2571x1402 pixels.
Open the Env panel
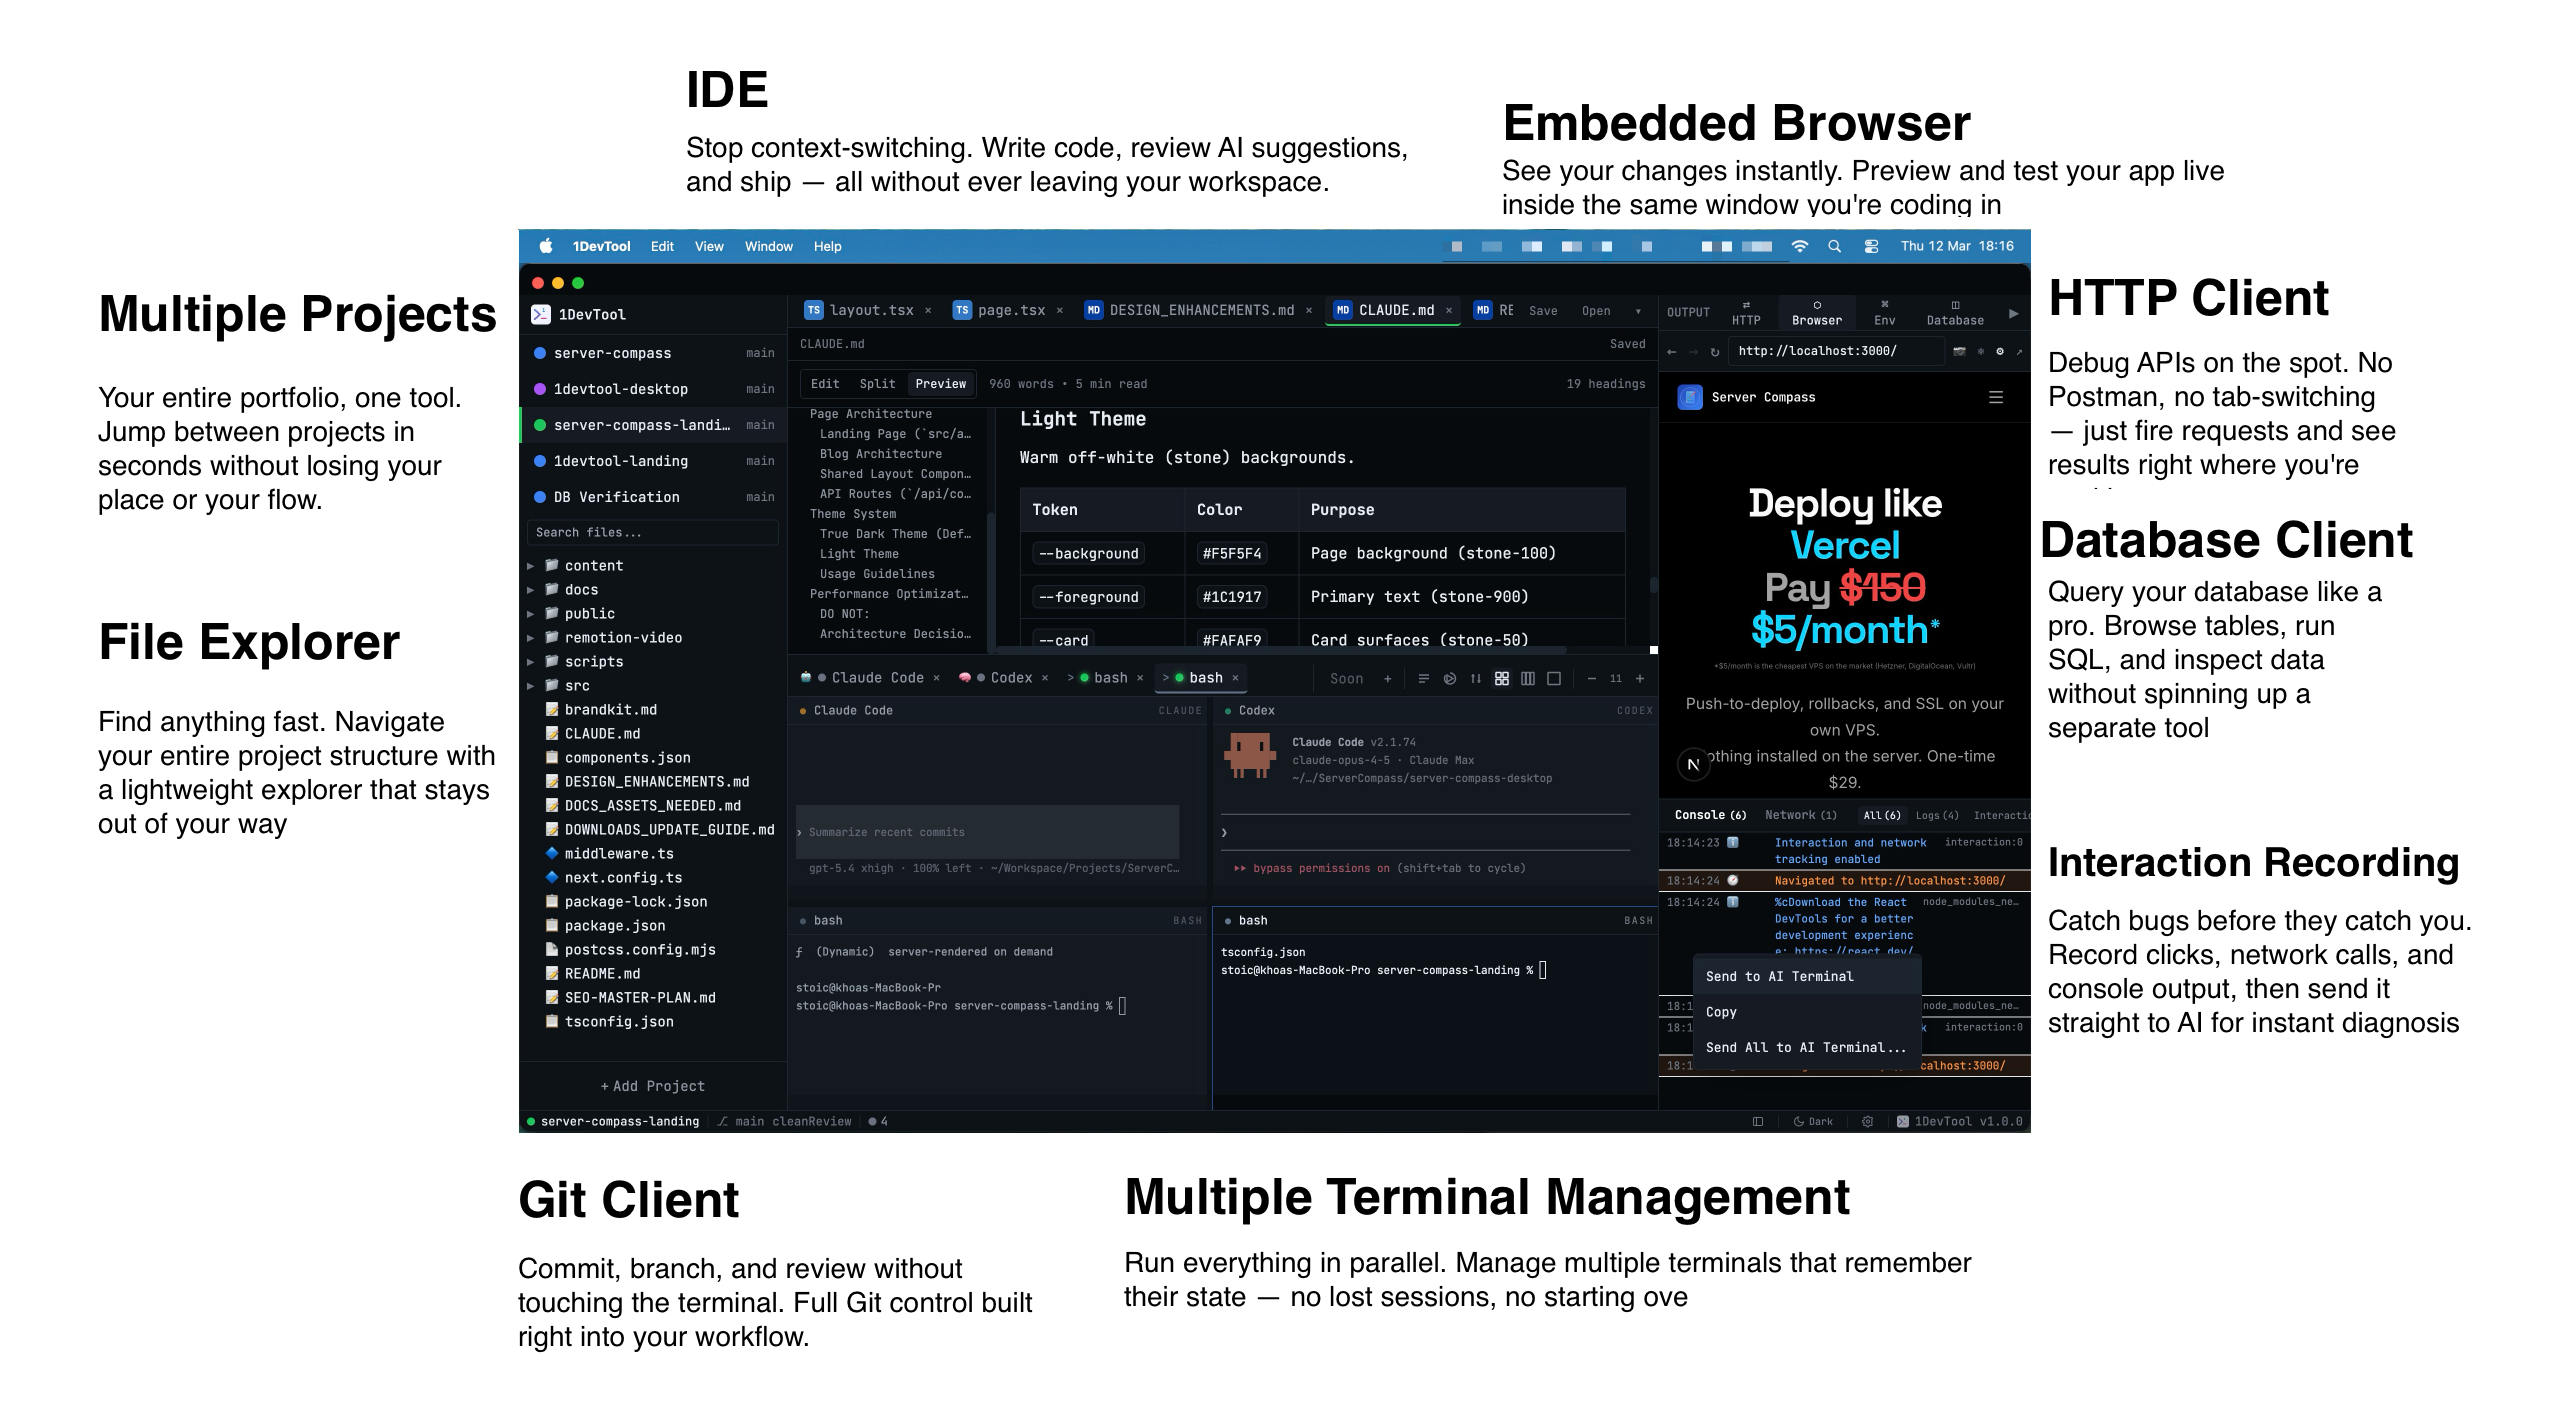click(x=1884, y=313)
